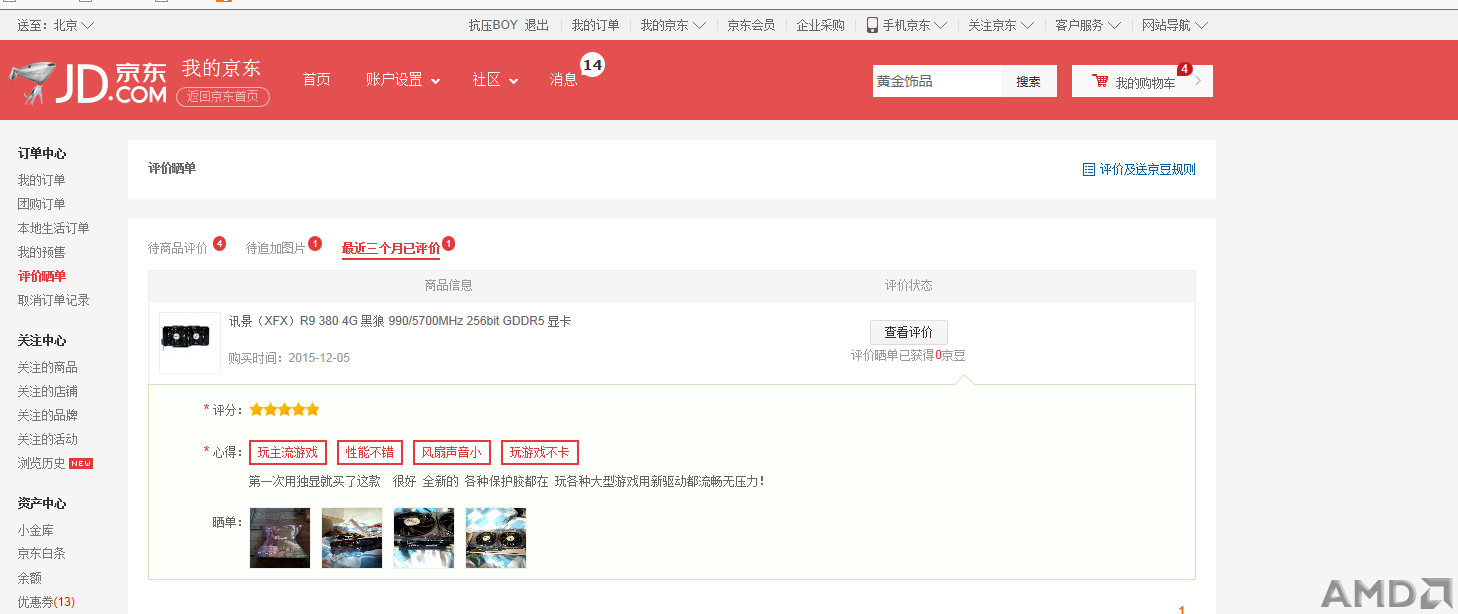Click the 退出 logout link
This screenshot has height=614, width=1458.
click(537, 25)
